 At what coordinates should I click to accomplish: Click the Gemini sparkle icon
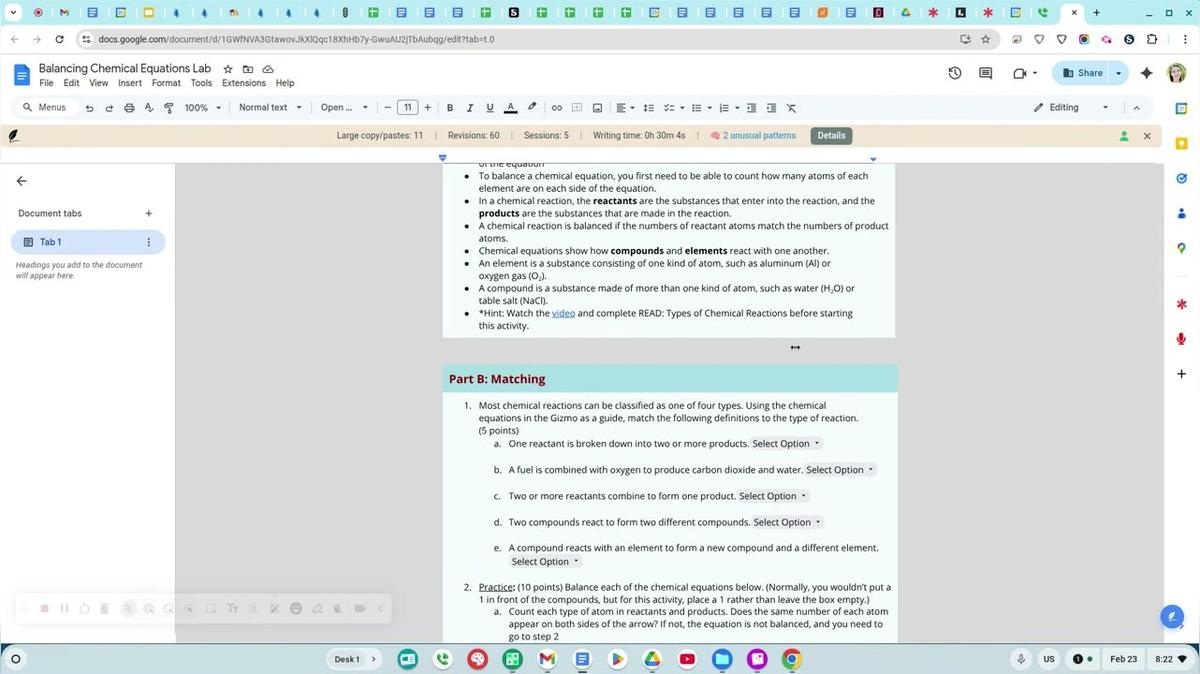point(1146,73)
